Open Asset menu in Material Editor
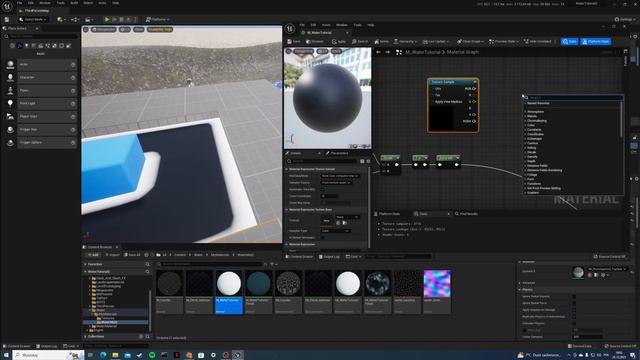 pos(326,25)
